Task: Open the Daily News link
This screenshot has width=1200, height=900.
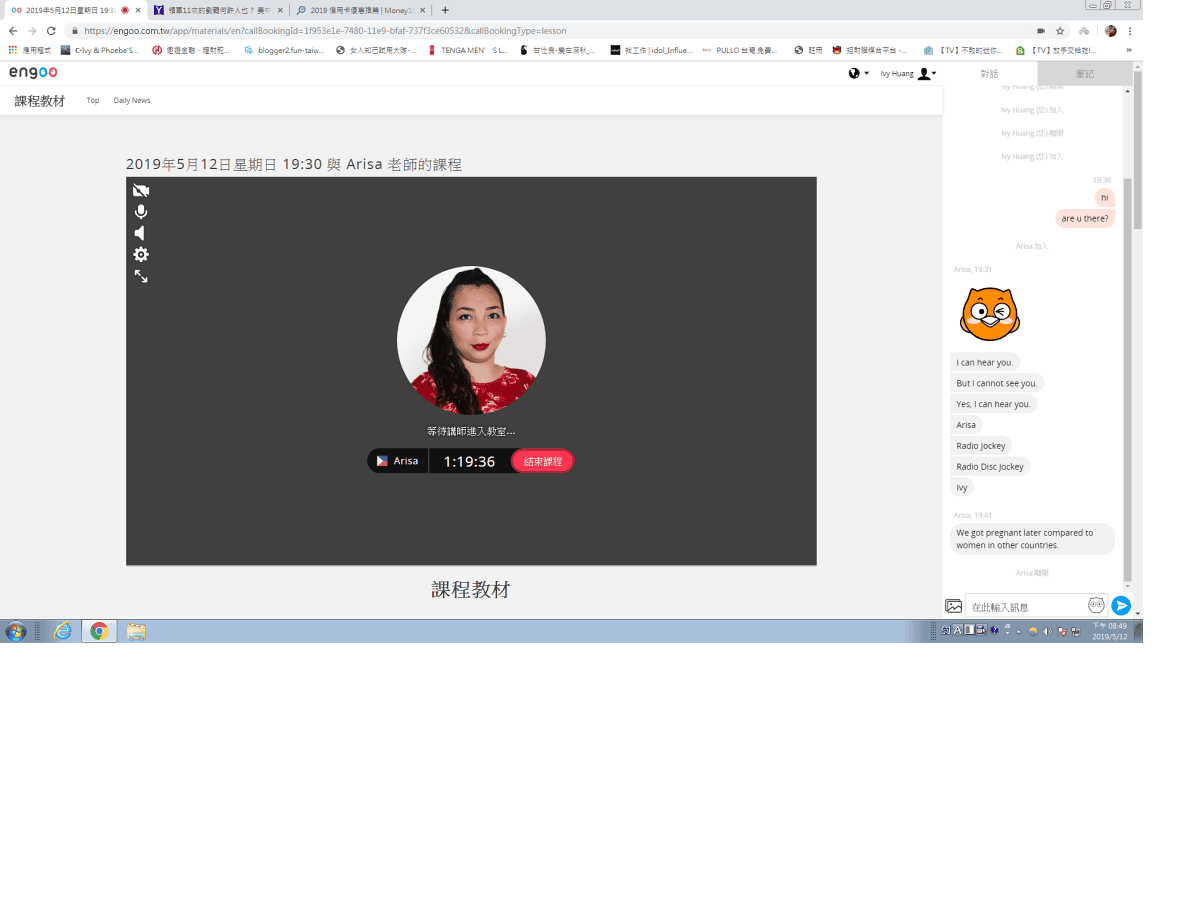Action: point(132,100)
